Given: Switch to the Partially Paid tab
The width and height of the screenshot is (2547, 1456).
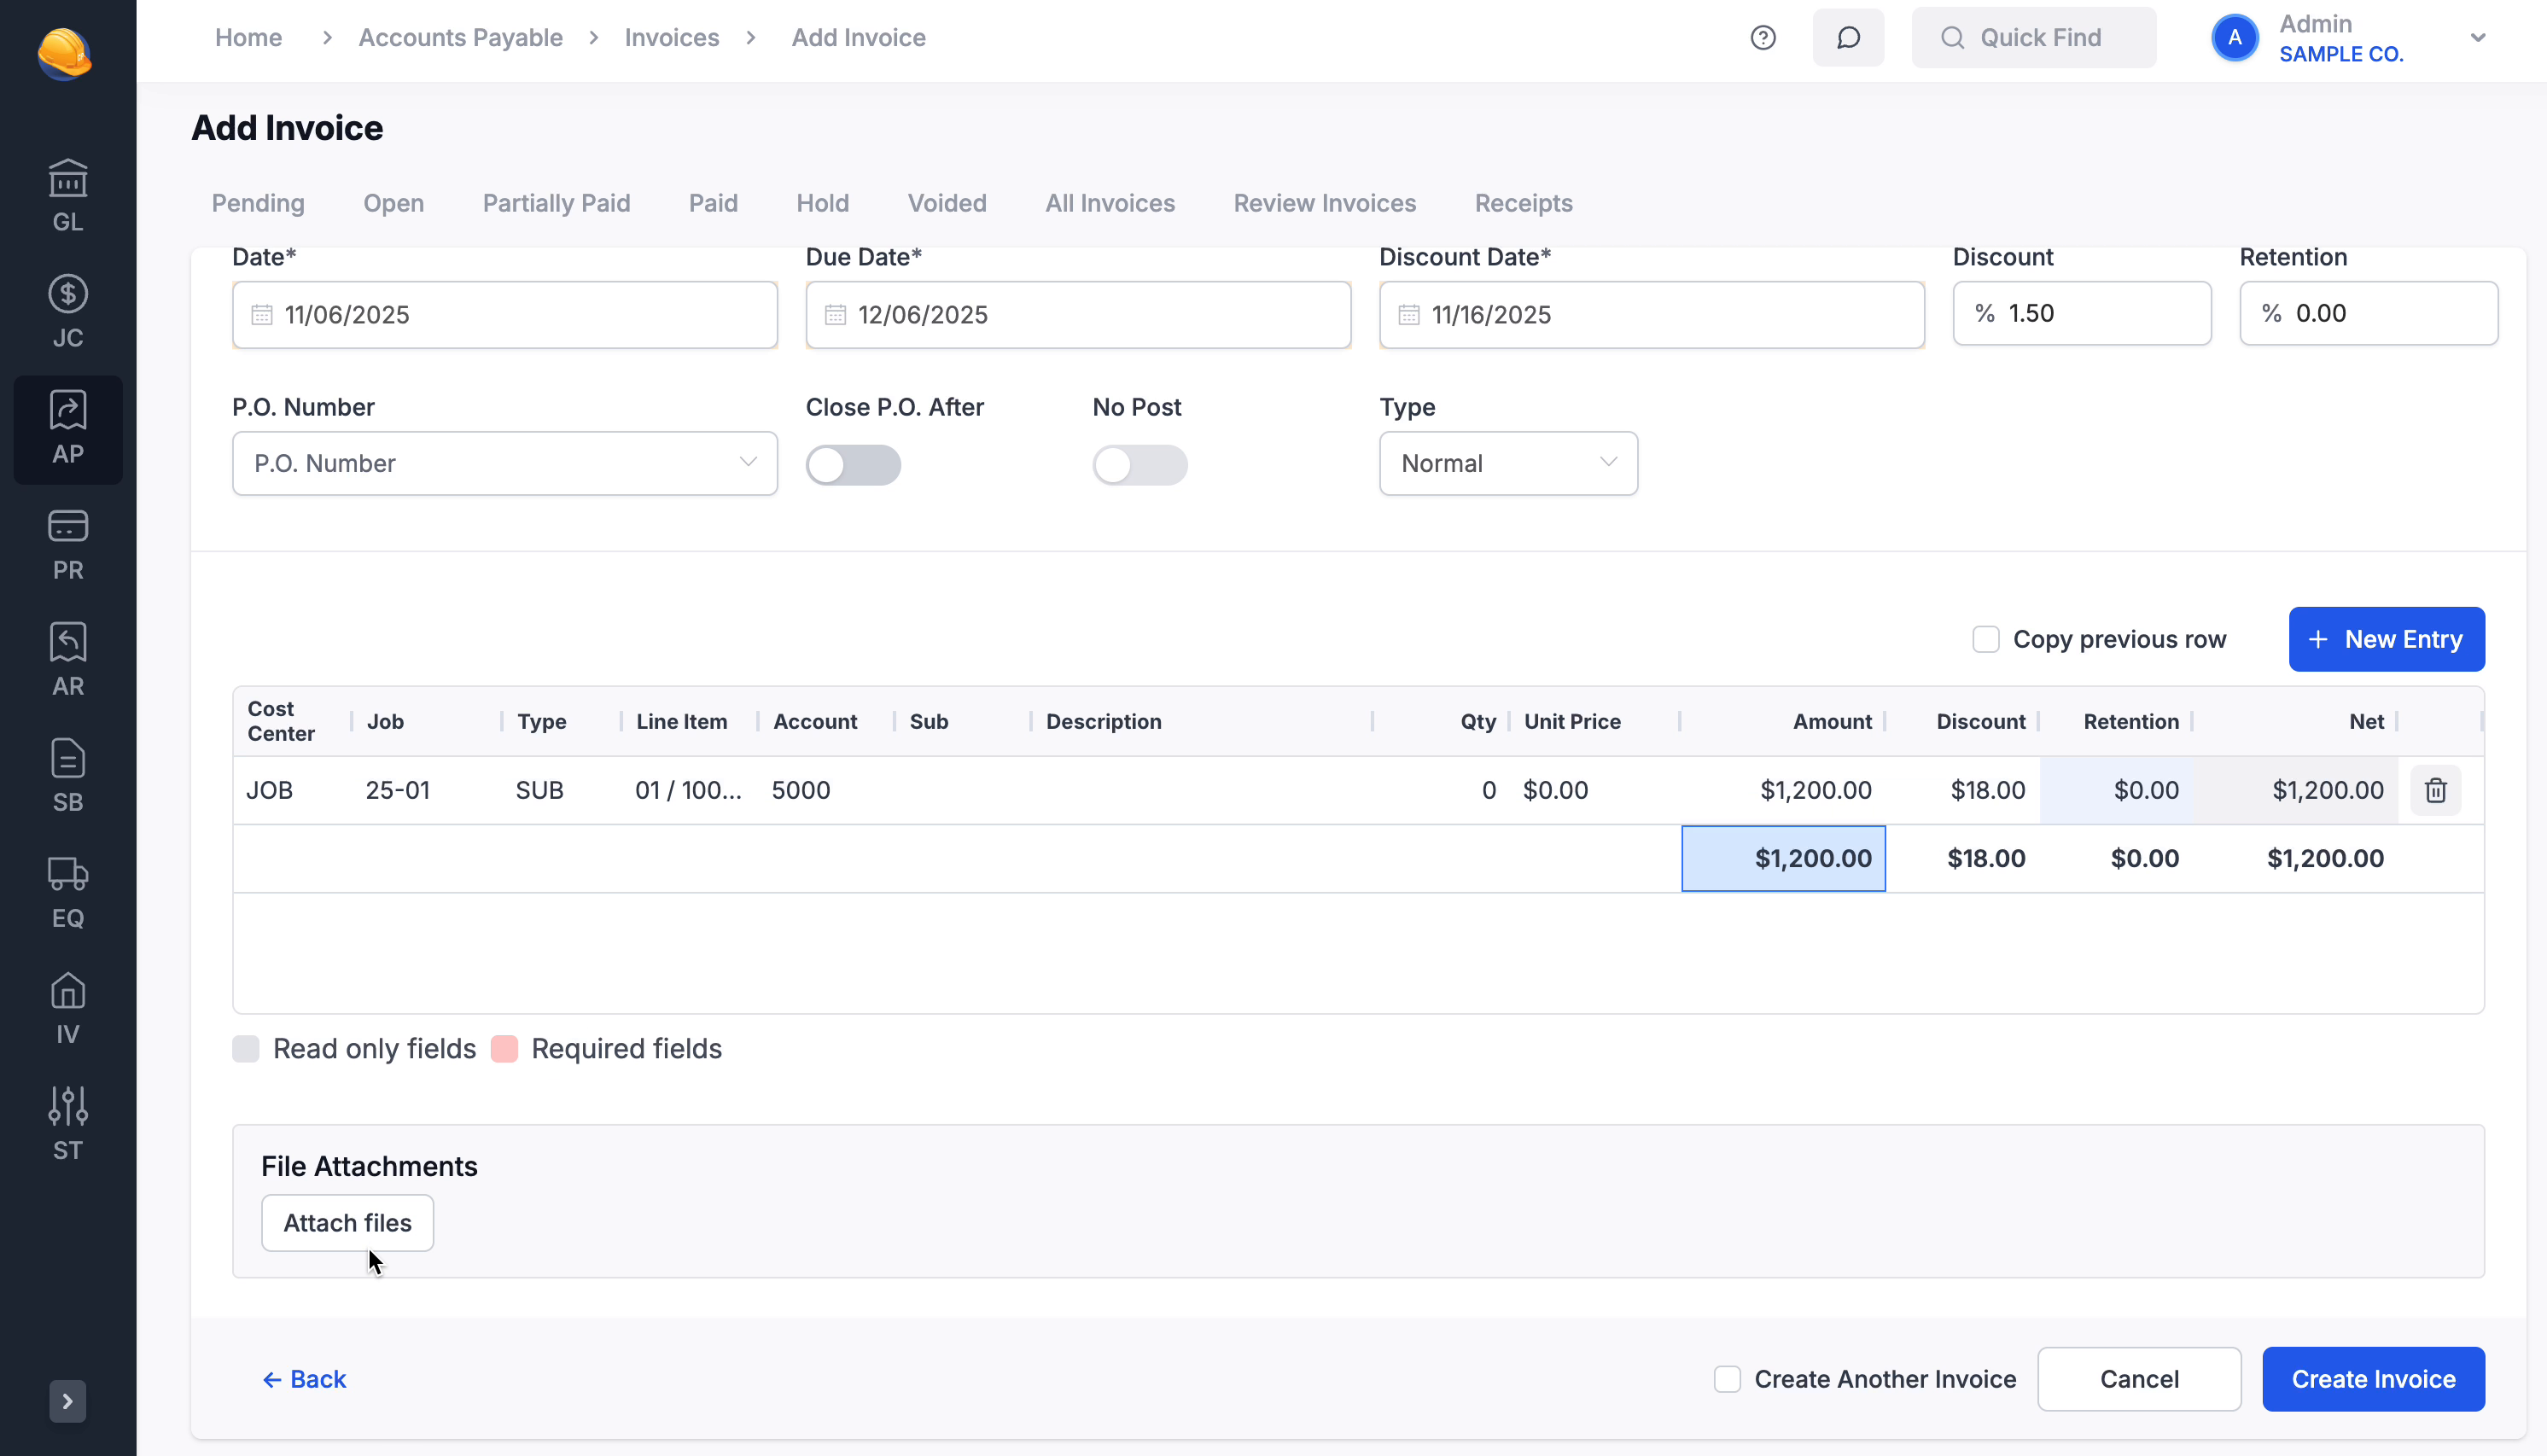Looking at the screenshot, I should point(556,203).
